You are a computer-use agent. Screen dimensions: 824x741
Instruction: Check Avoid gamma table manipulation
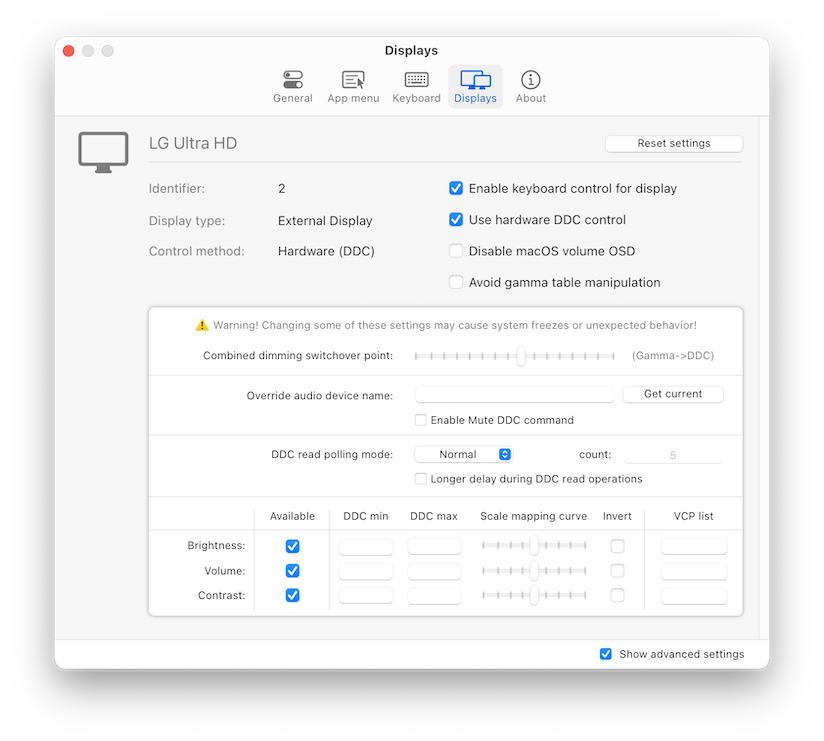(x=455, y=282)
